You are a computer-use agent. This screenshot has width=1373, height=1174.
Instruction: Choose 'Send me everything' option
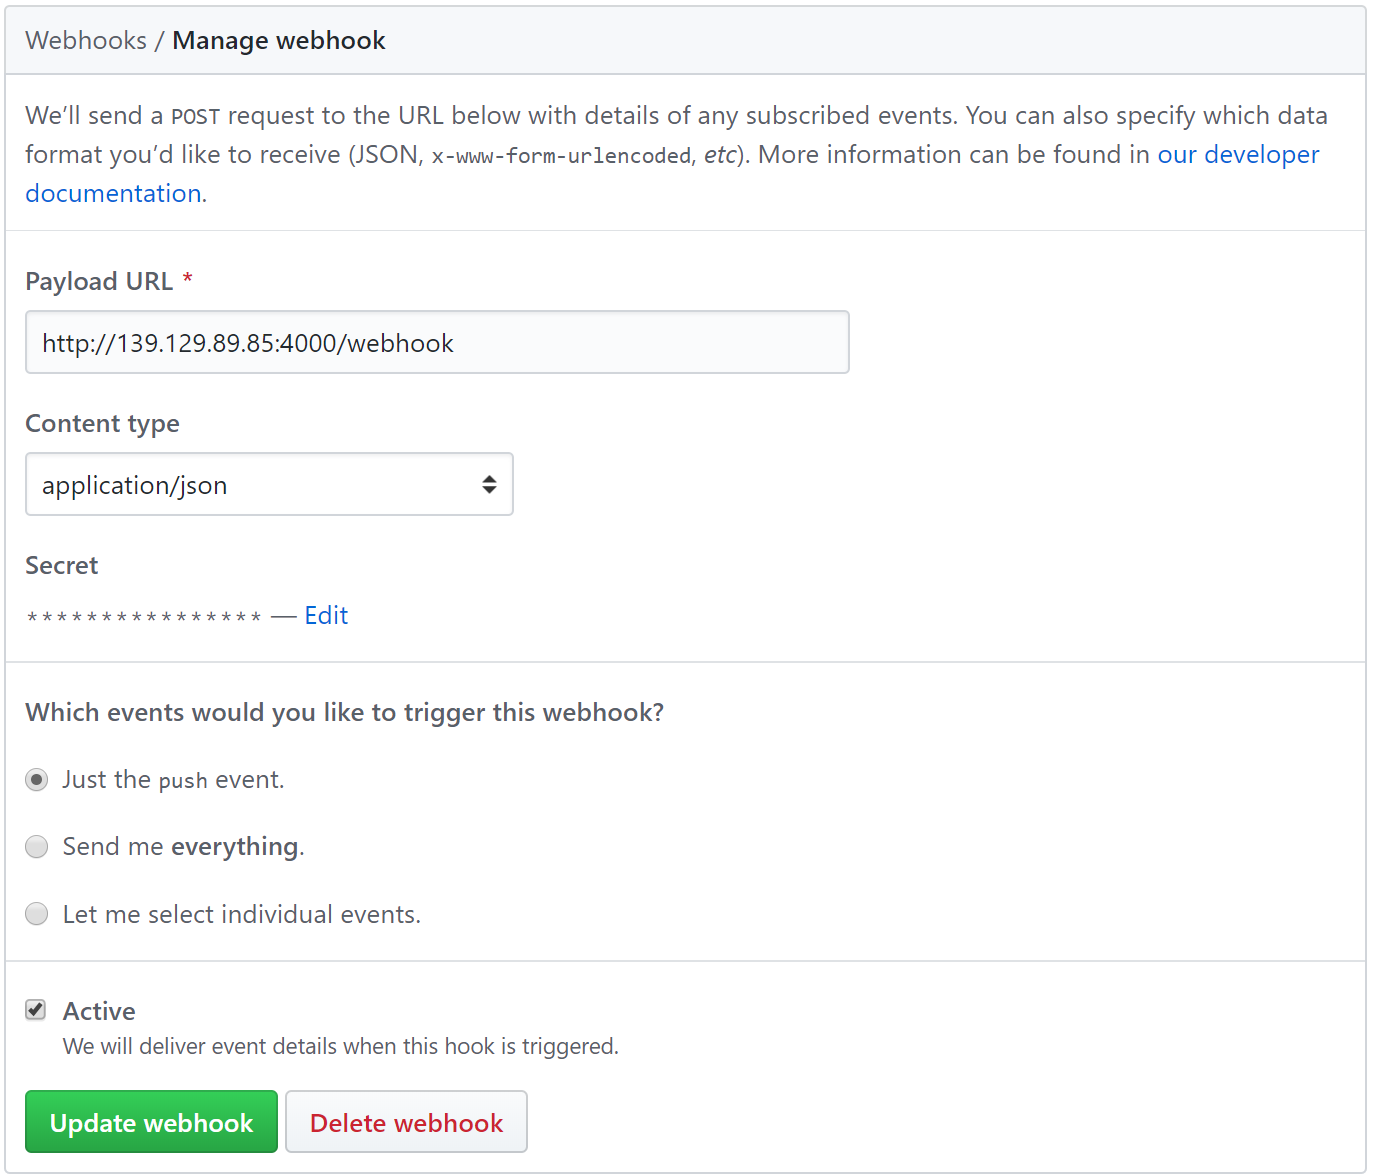click(36, 846)
